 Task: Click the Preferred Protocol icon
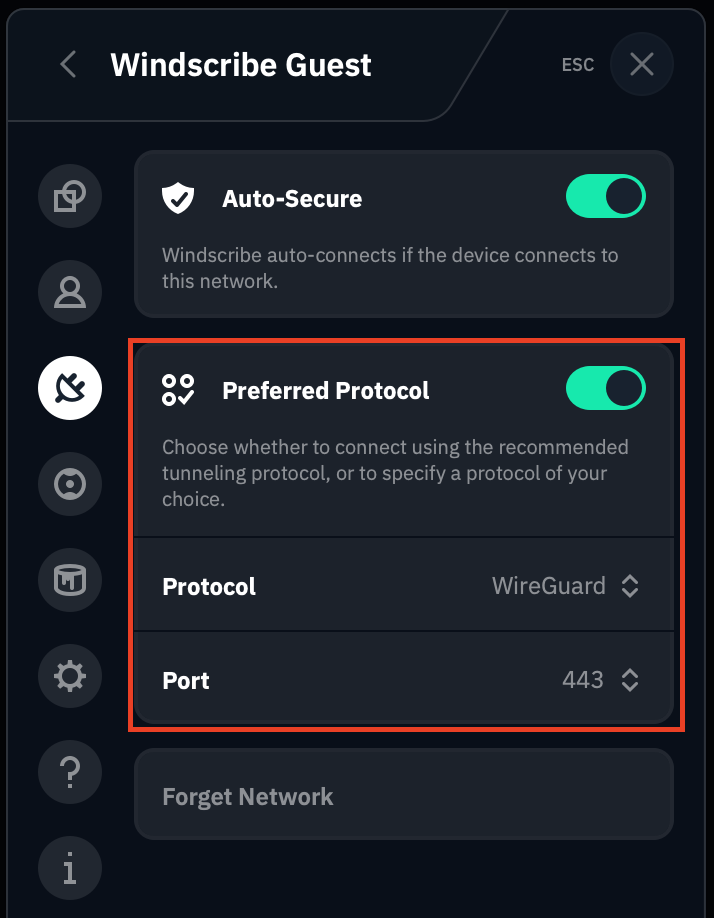tap(178, 390)
